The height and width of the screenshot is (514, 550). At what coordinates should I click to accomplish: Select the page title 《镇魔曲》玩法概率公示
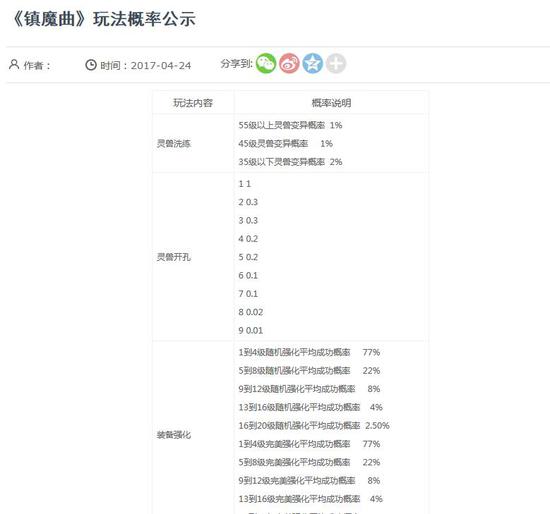(103, 19)
